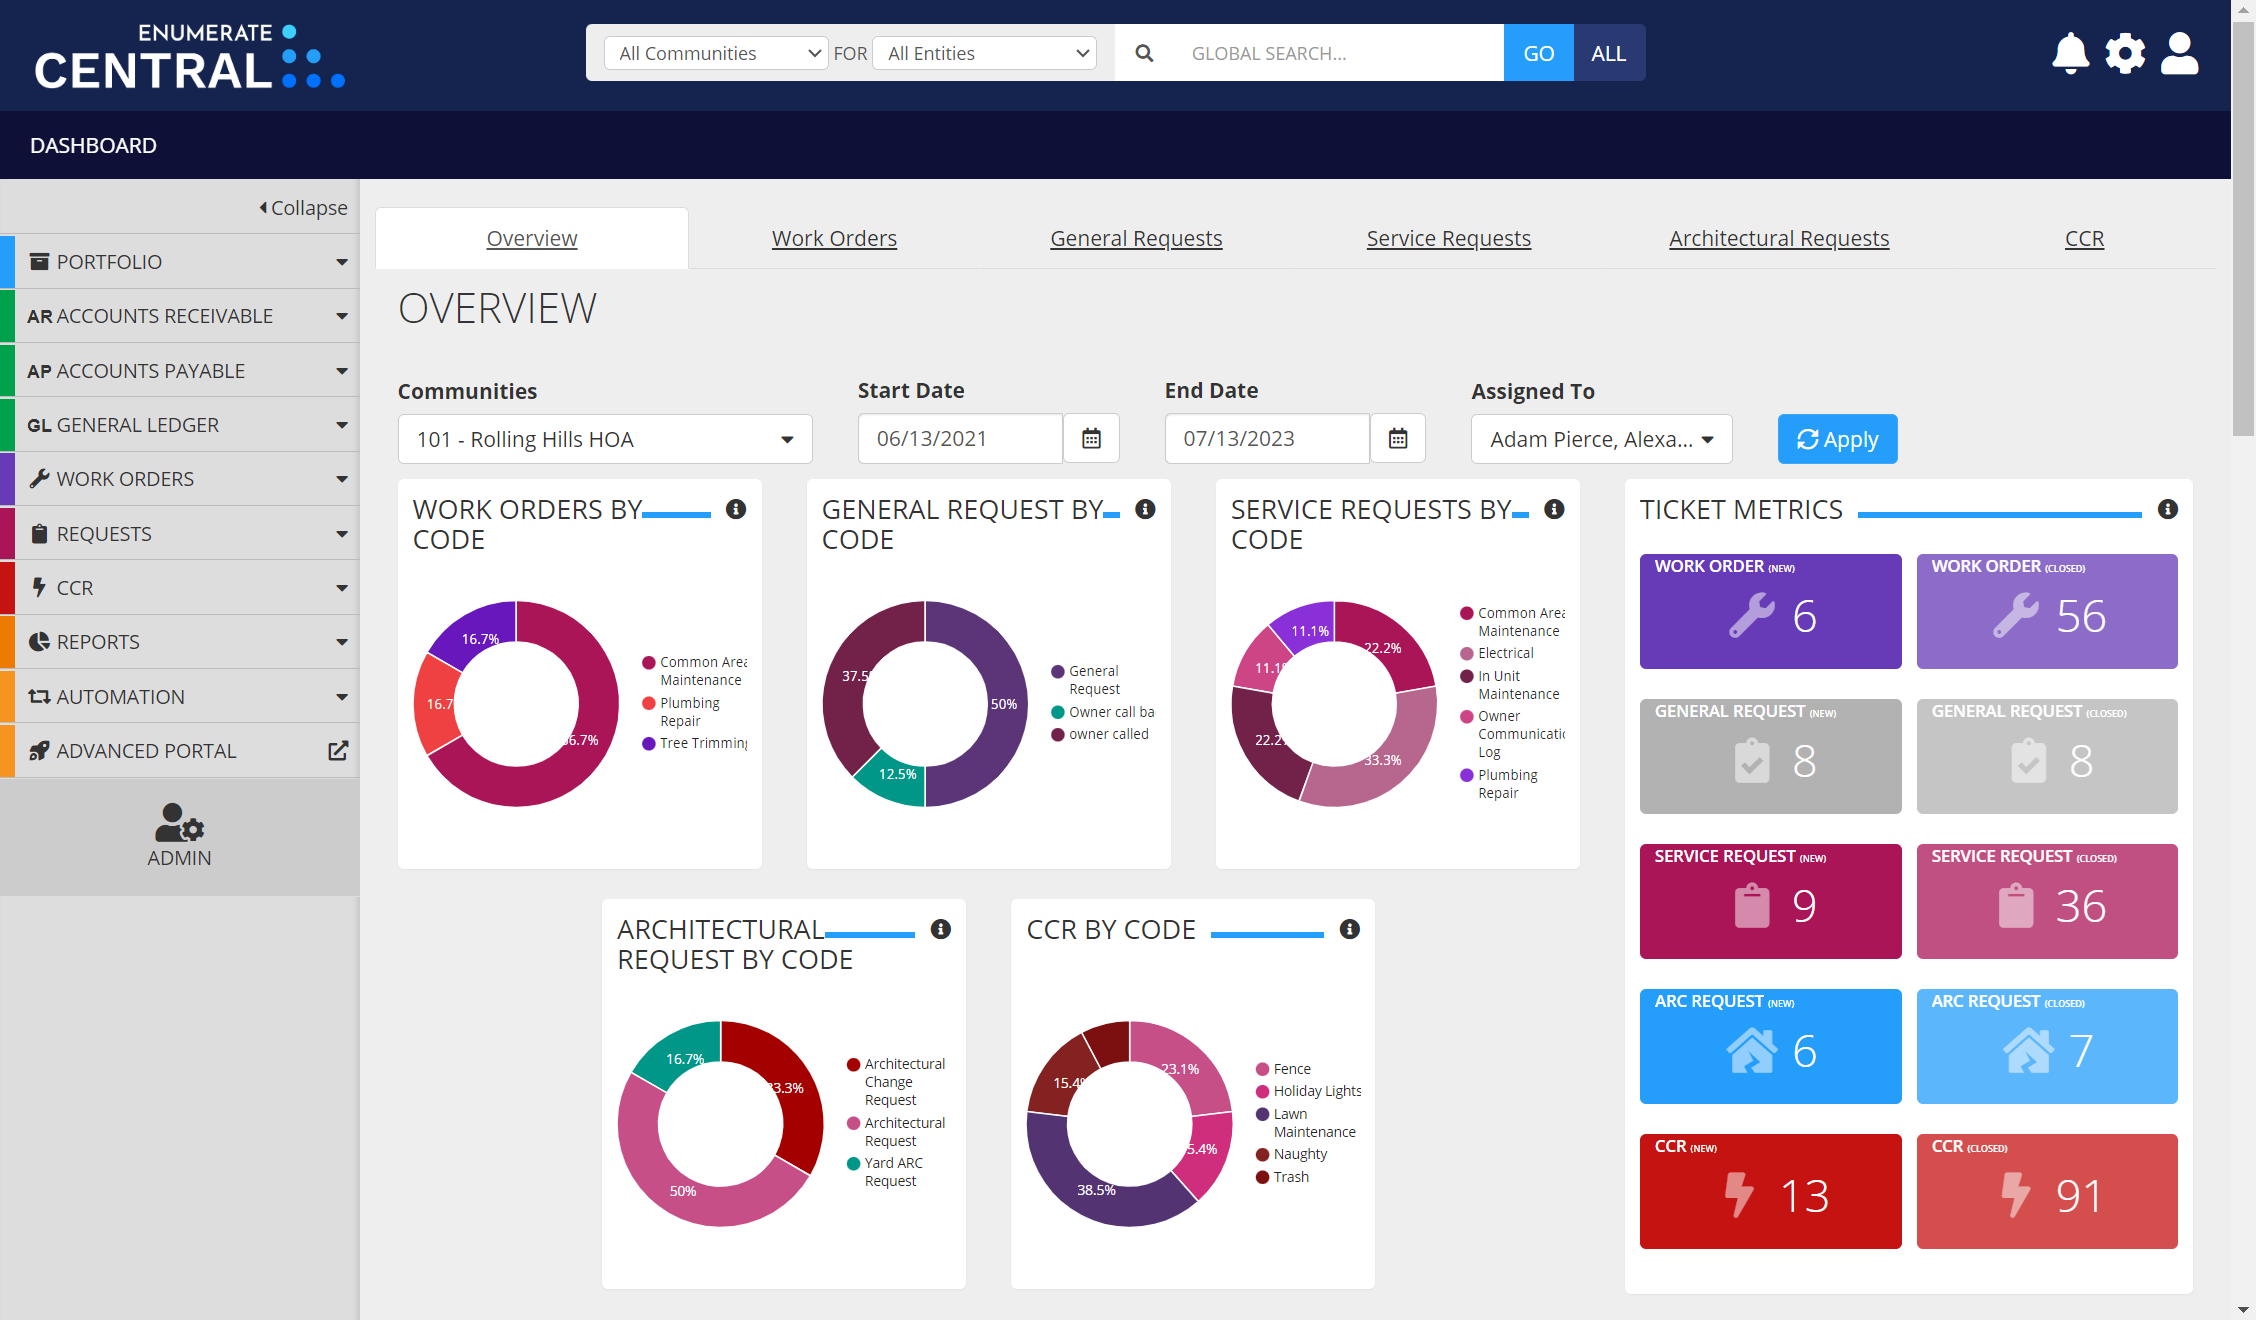This screenshot has width=2256, height=1320.
Task: Click CCR By Code info icon
Action: (x=1349, y=930)
